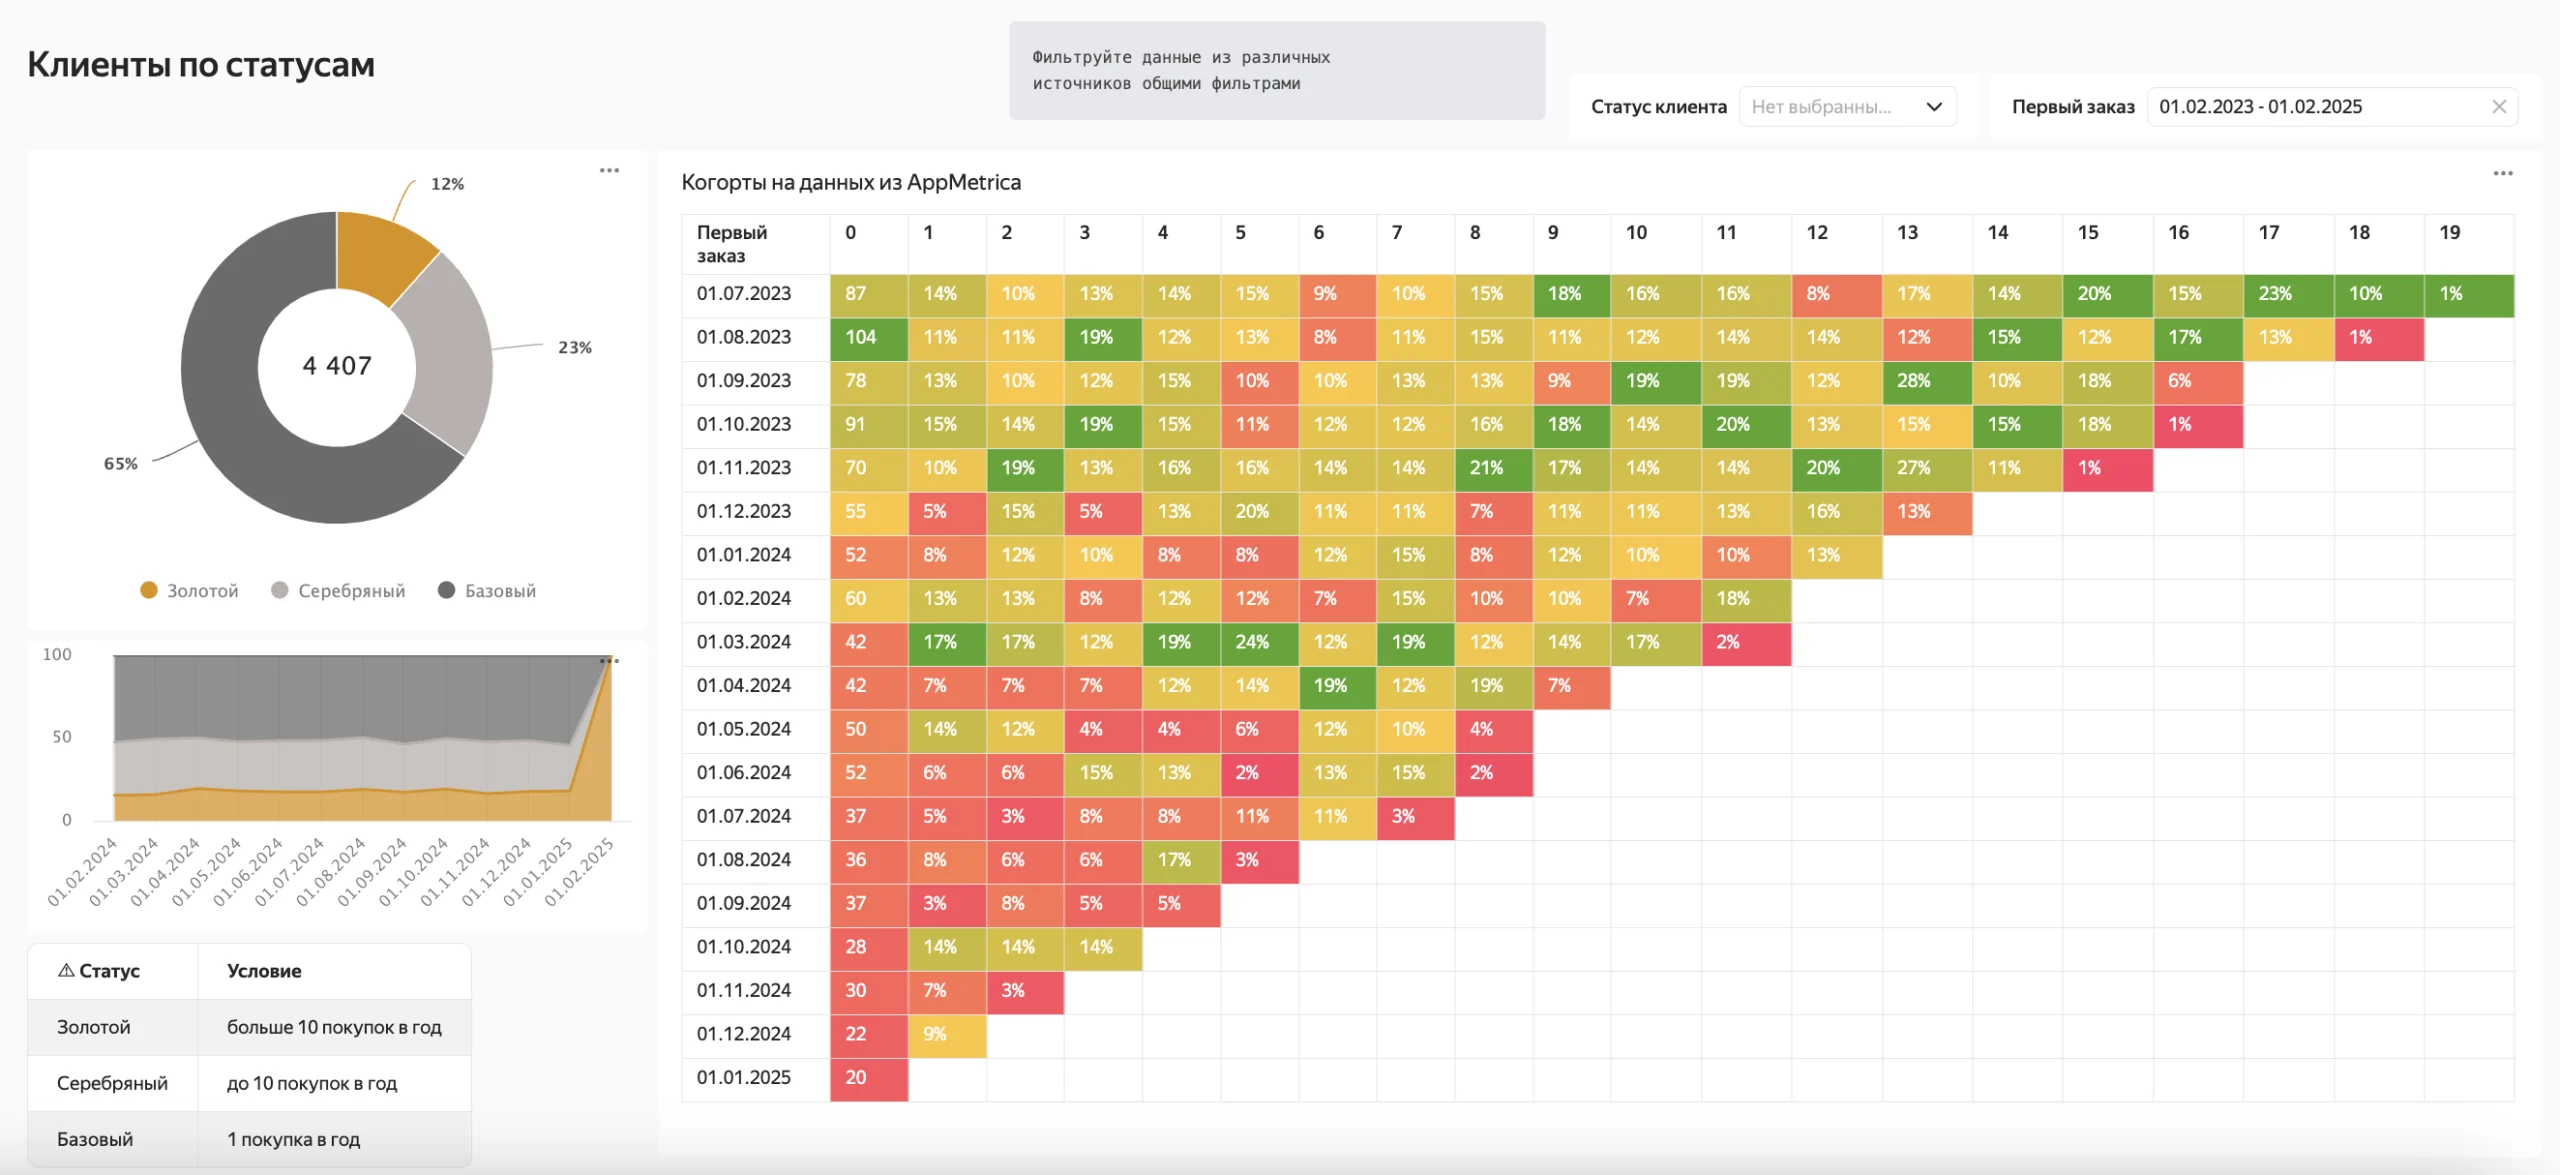Clear the Первый заказ date range
This screenshot has height=1175, width=2560.
click(x=2499, y=107)
